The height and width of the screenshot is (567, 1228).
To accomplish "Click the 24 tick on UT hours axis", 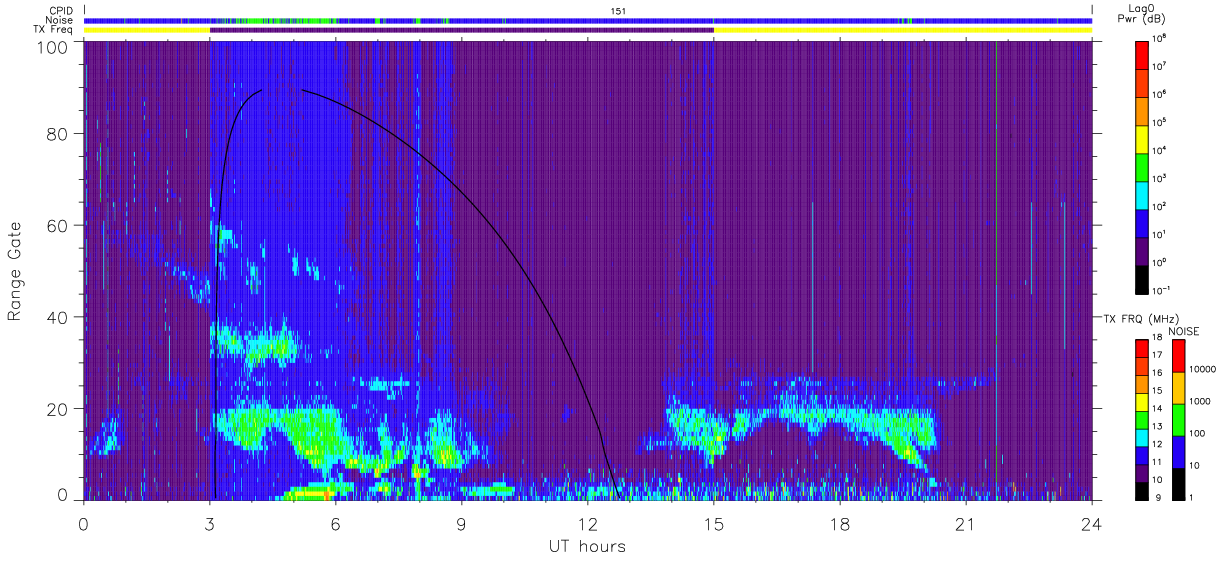I will click(1092, 525).
